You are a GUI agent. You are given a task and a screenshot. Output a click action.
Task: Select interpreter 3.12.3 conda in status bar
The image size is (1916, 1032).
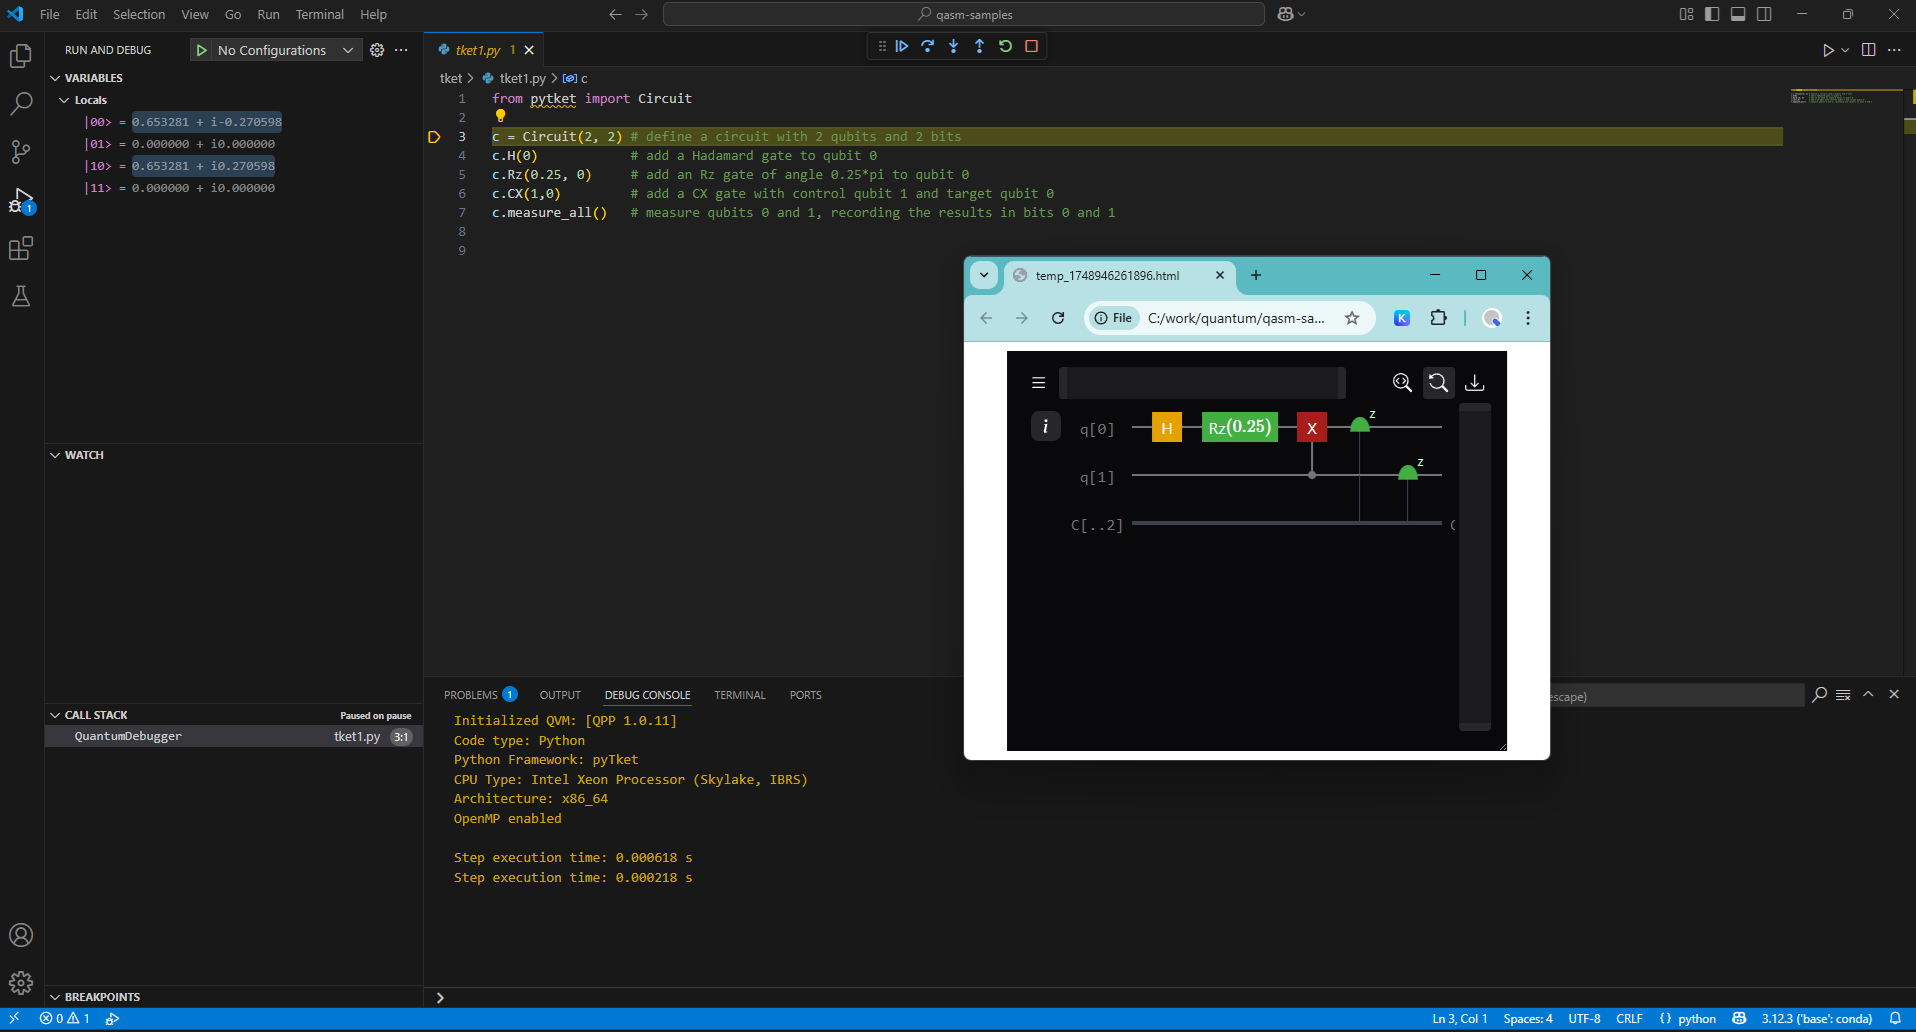pyautogui.click(x=1817, y=1019)
